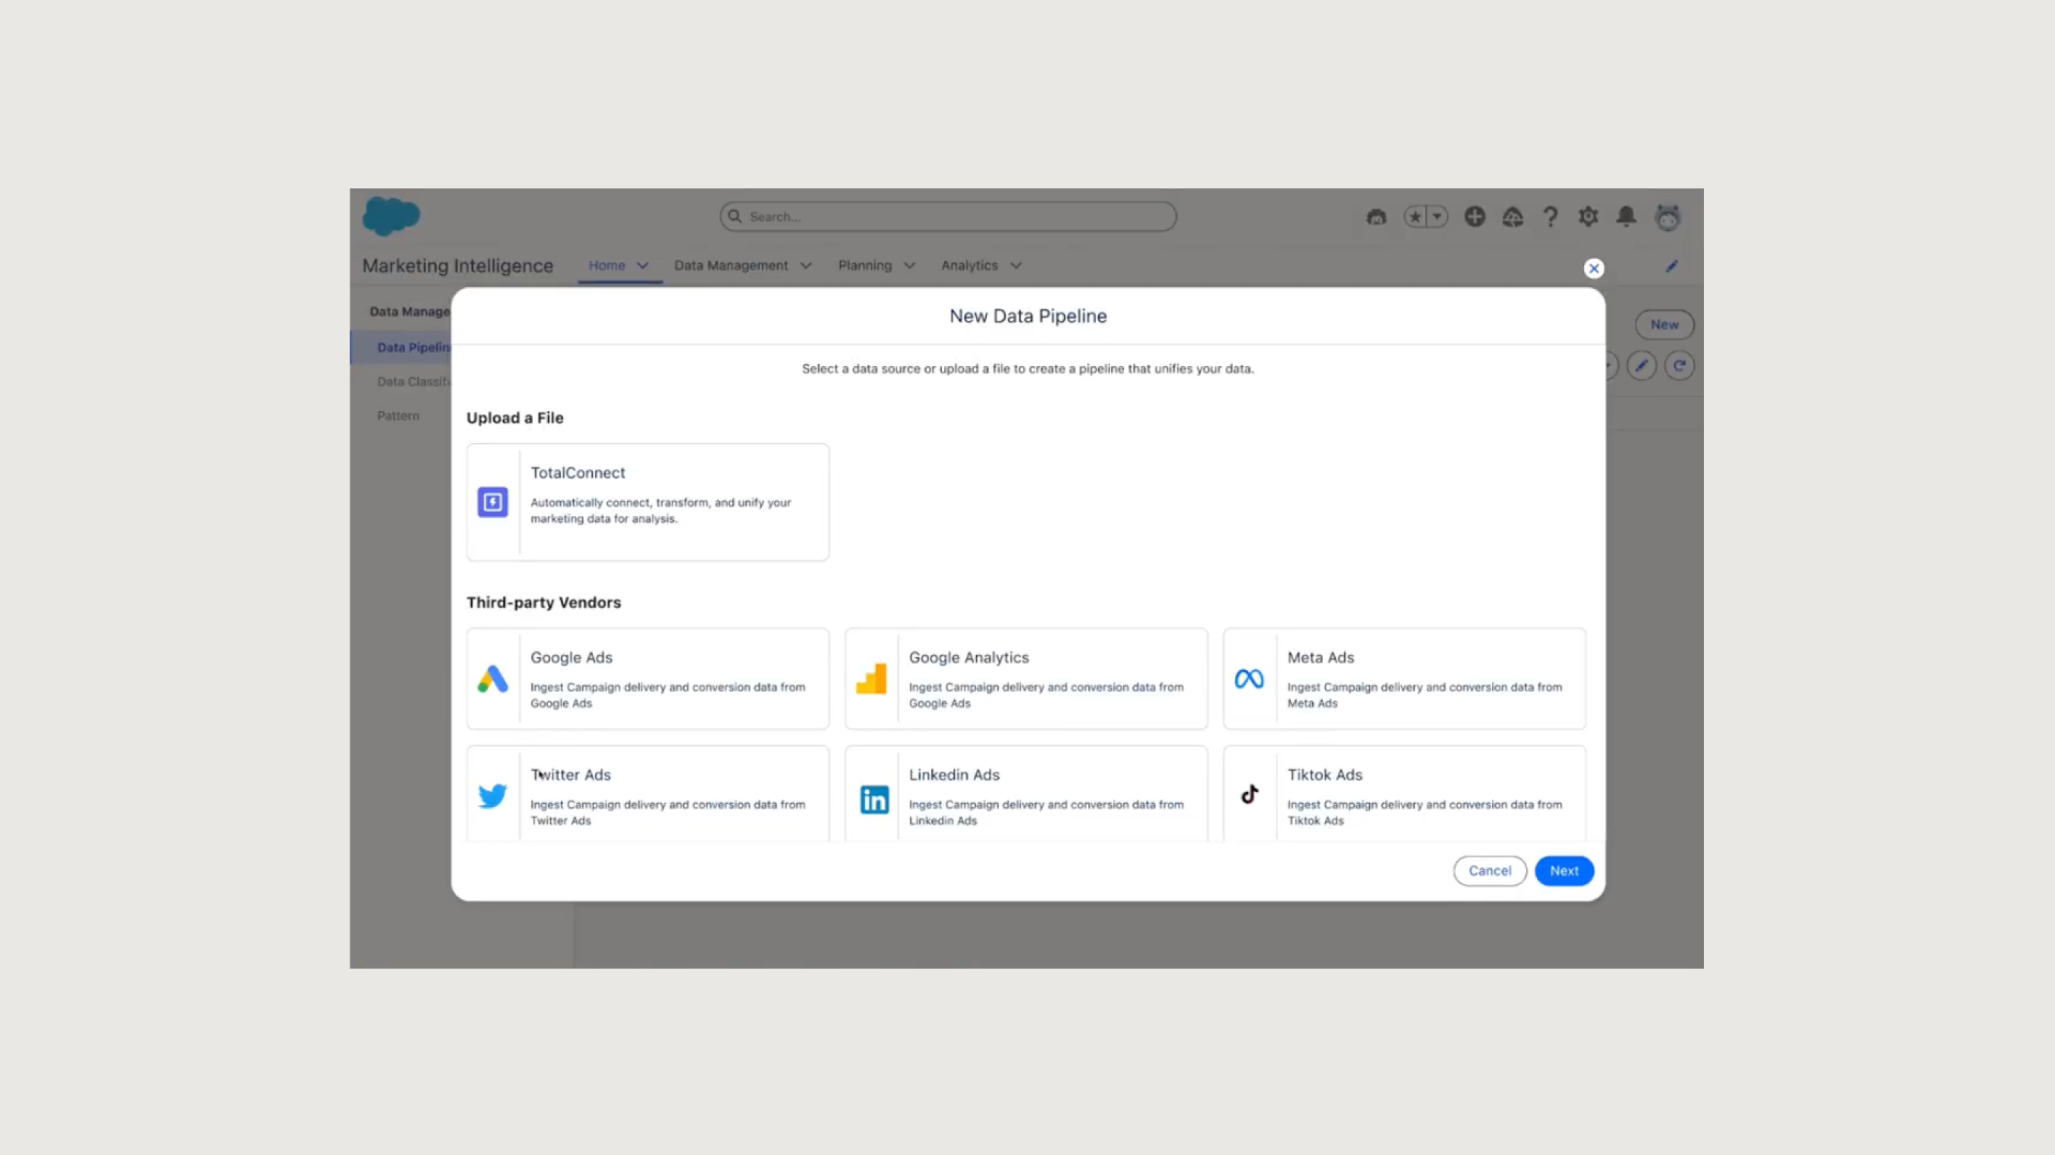The width and height of the screenshot is (2055, 1155).
Task: Open the Setup gear icon
Action: (1588, 216)
